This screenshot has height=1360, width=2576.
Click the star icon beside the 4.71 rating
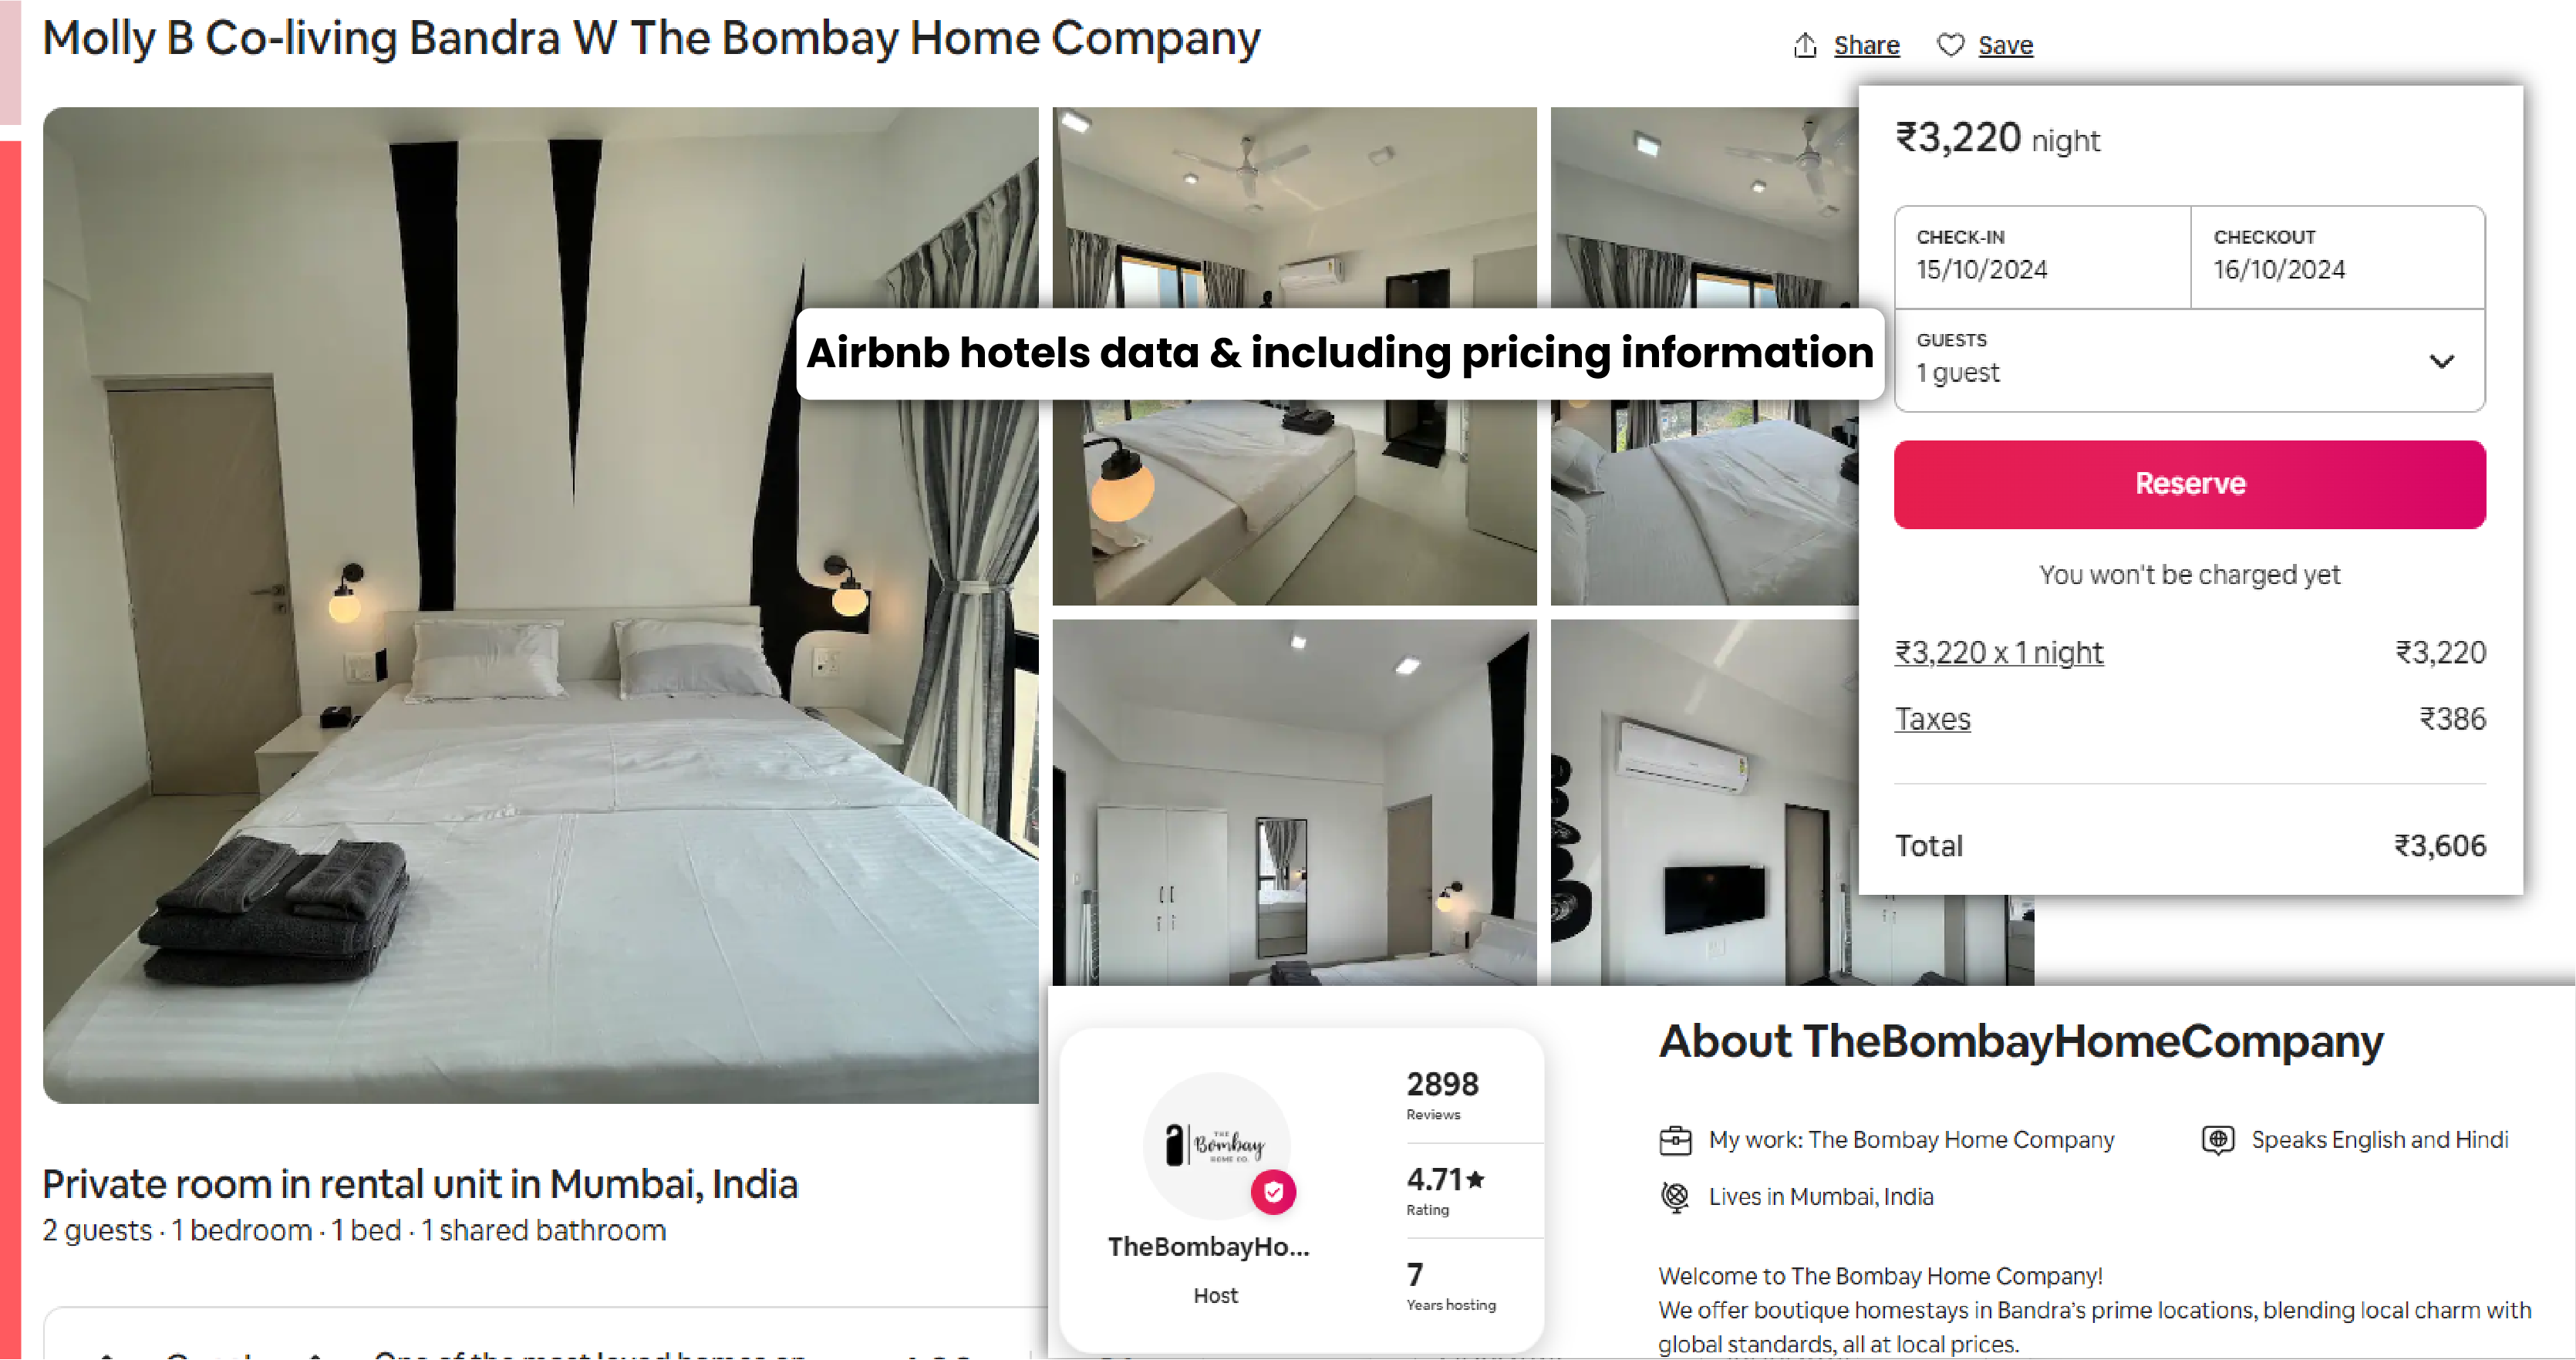point(1478,1180)
